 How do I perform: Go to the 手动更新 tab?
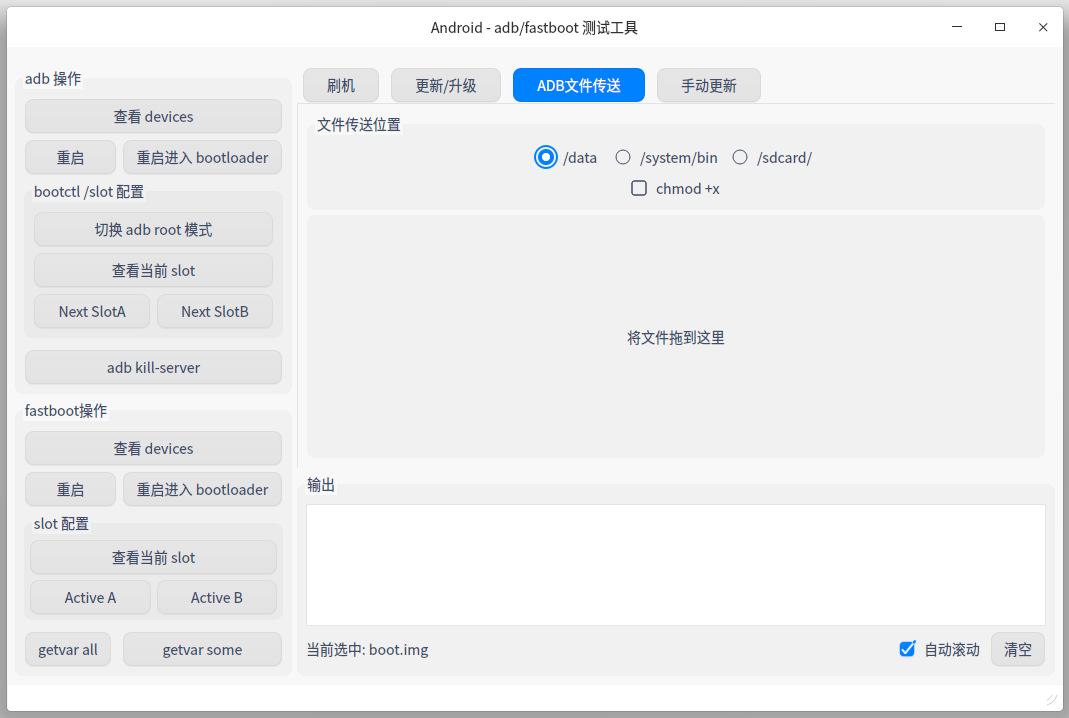(709, 86)
